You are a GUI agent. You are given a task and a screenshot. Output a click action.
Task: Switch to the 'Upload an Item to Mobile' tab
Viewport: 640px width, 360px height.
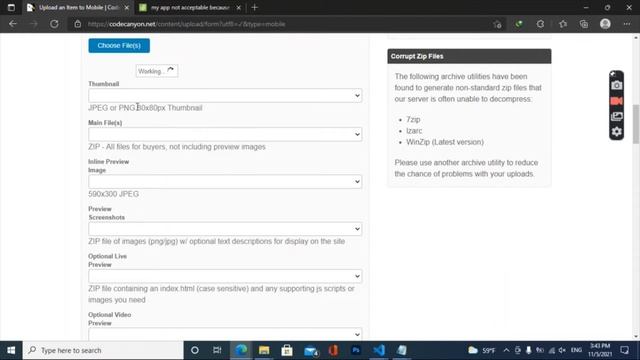78,7
